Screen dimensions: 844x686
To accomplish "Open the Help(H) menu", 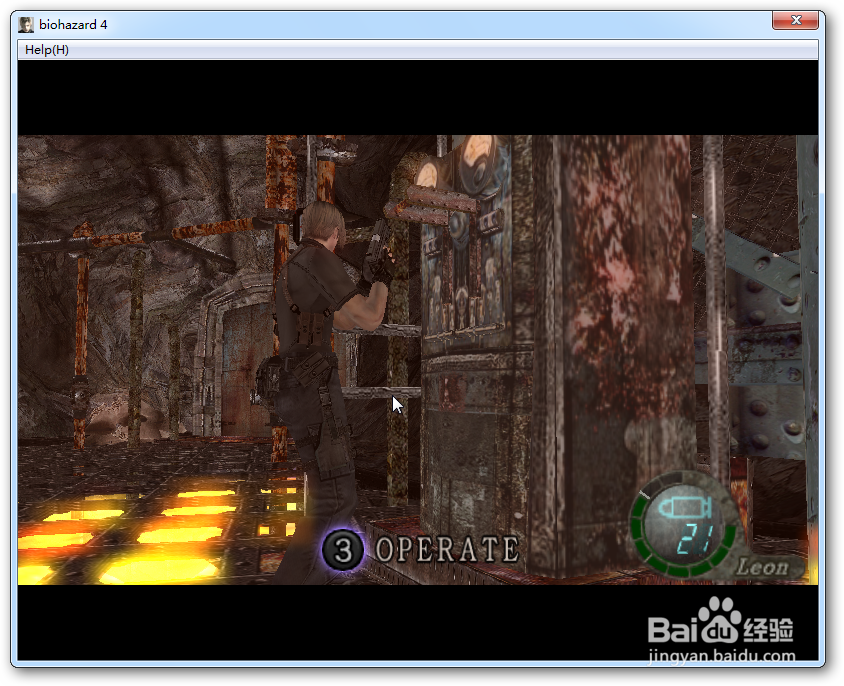I will pos(47,50).
